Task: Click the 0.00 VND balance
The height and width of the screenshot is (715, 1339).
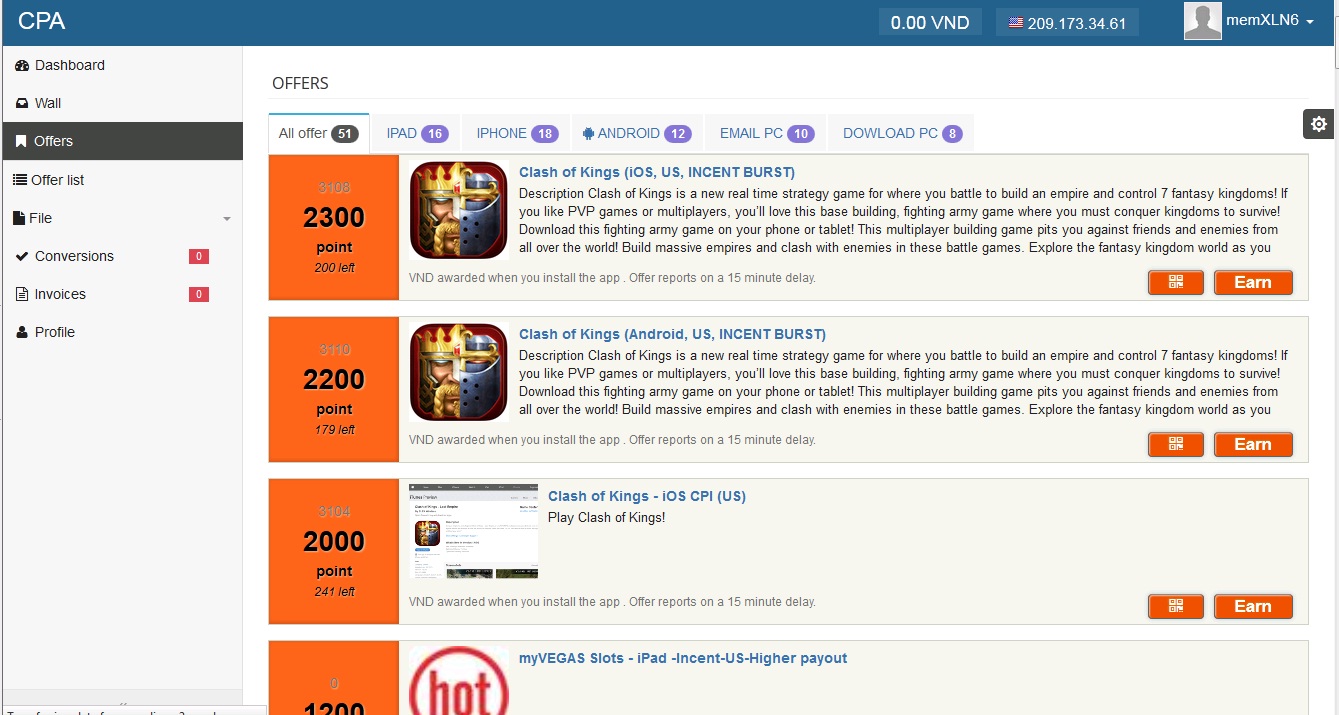Action: tap(930, 23)
